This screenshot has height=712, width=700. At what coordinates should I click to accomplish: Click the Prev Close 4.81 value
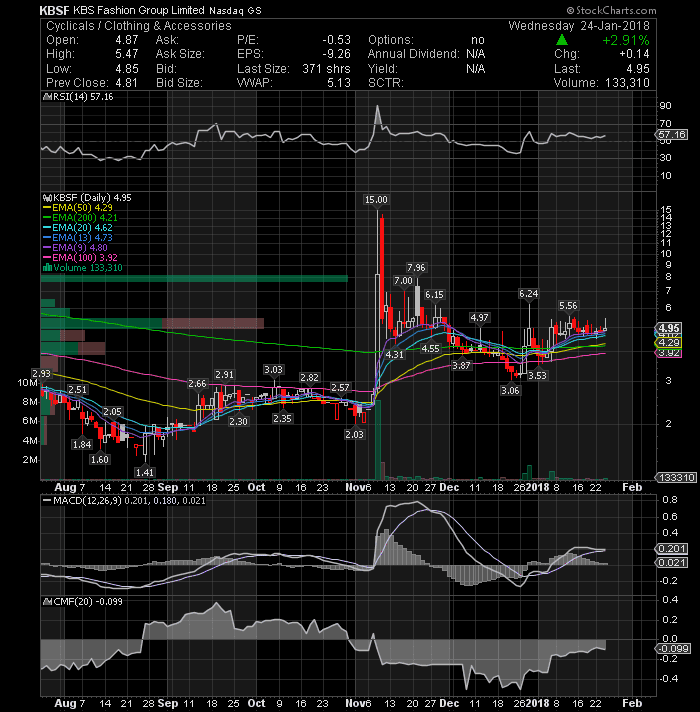click(126, 83)
